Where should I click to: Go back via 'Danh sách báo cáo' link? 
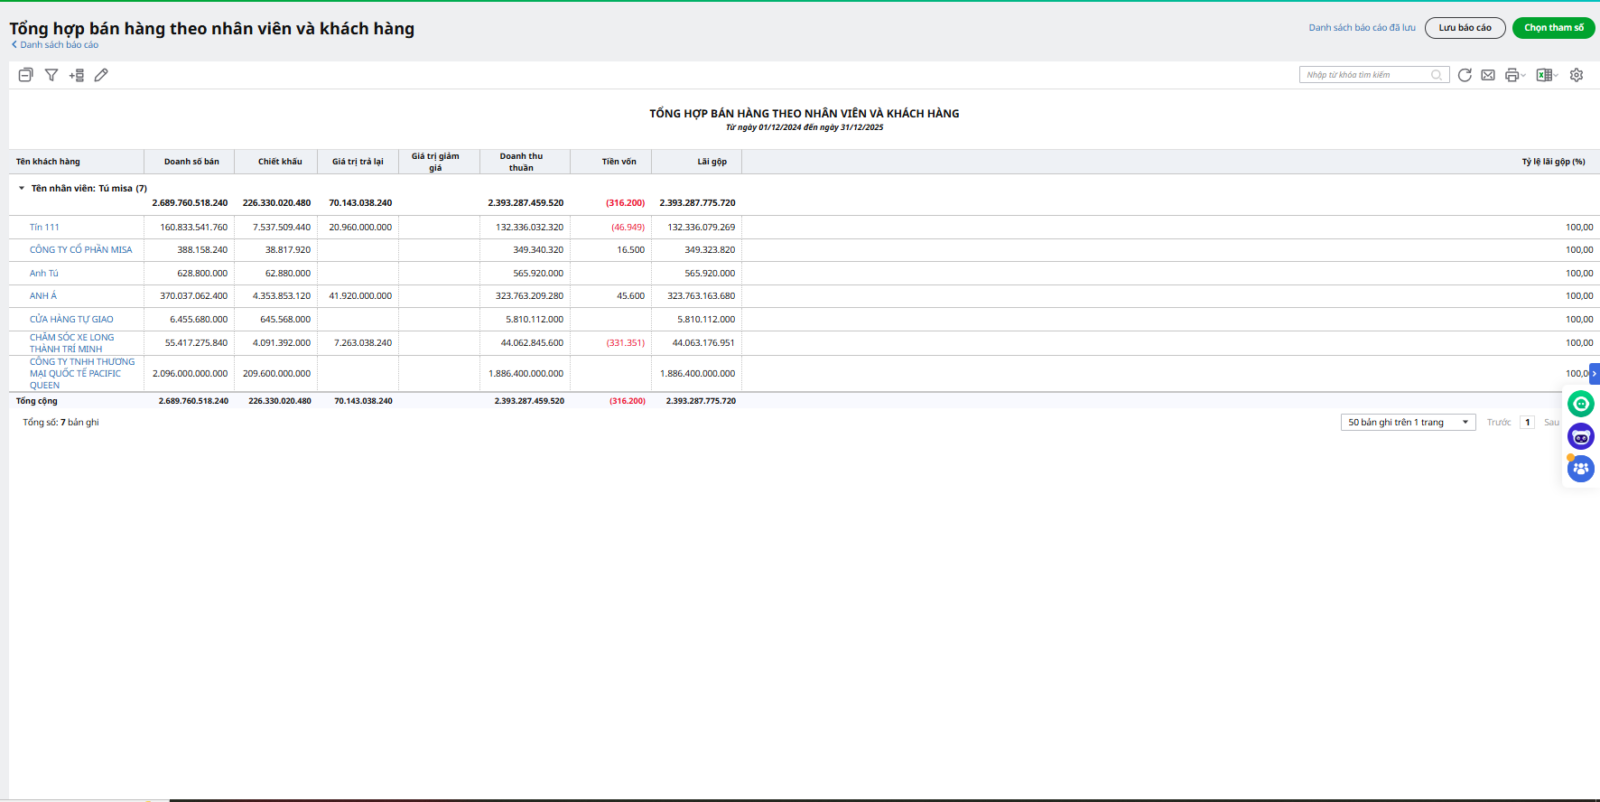(58, 45)
